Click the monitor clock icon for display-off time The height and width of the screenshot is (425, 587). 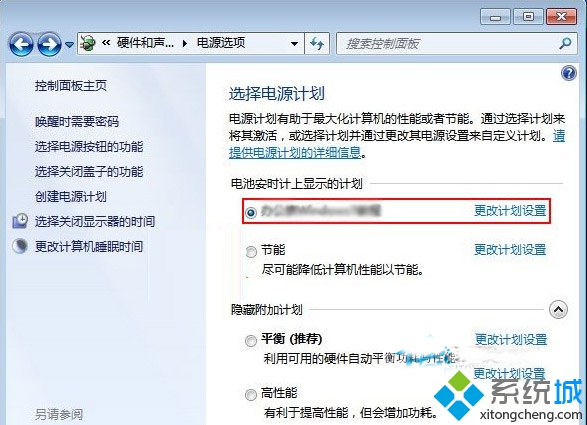[20, 221]
